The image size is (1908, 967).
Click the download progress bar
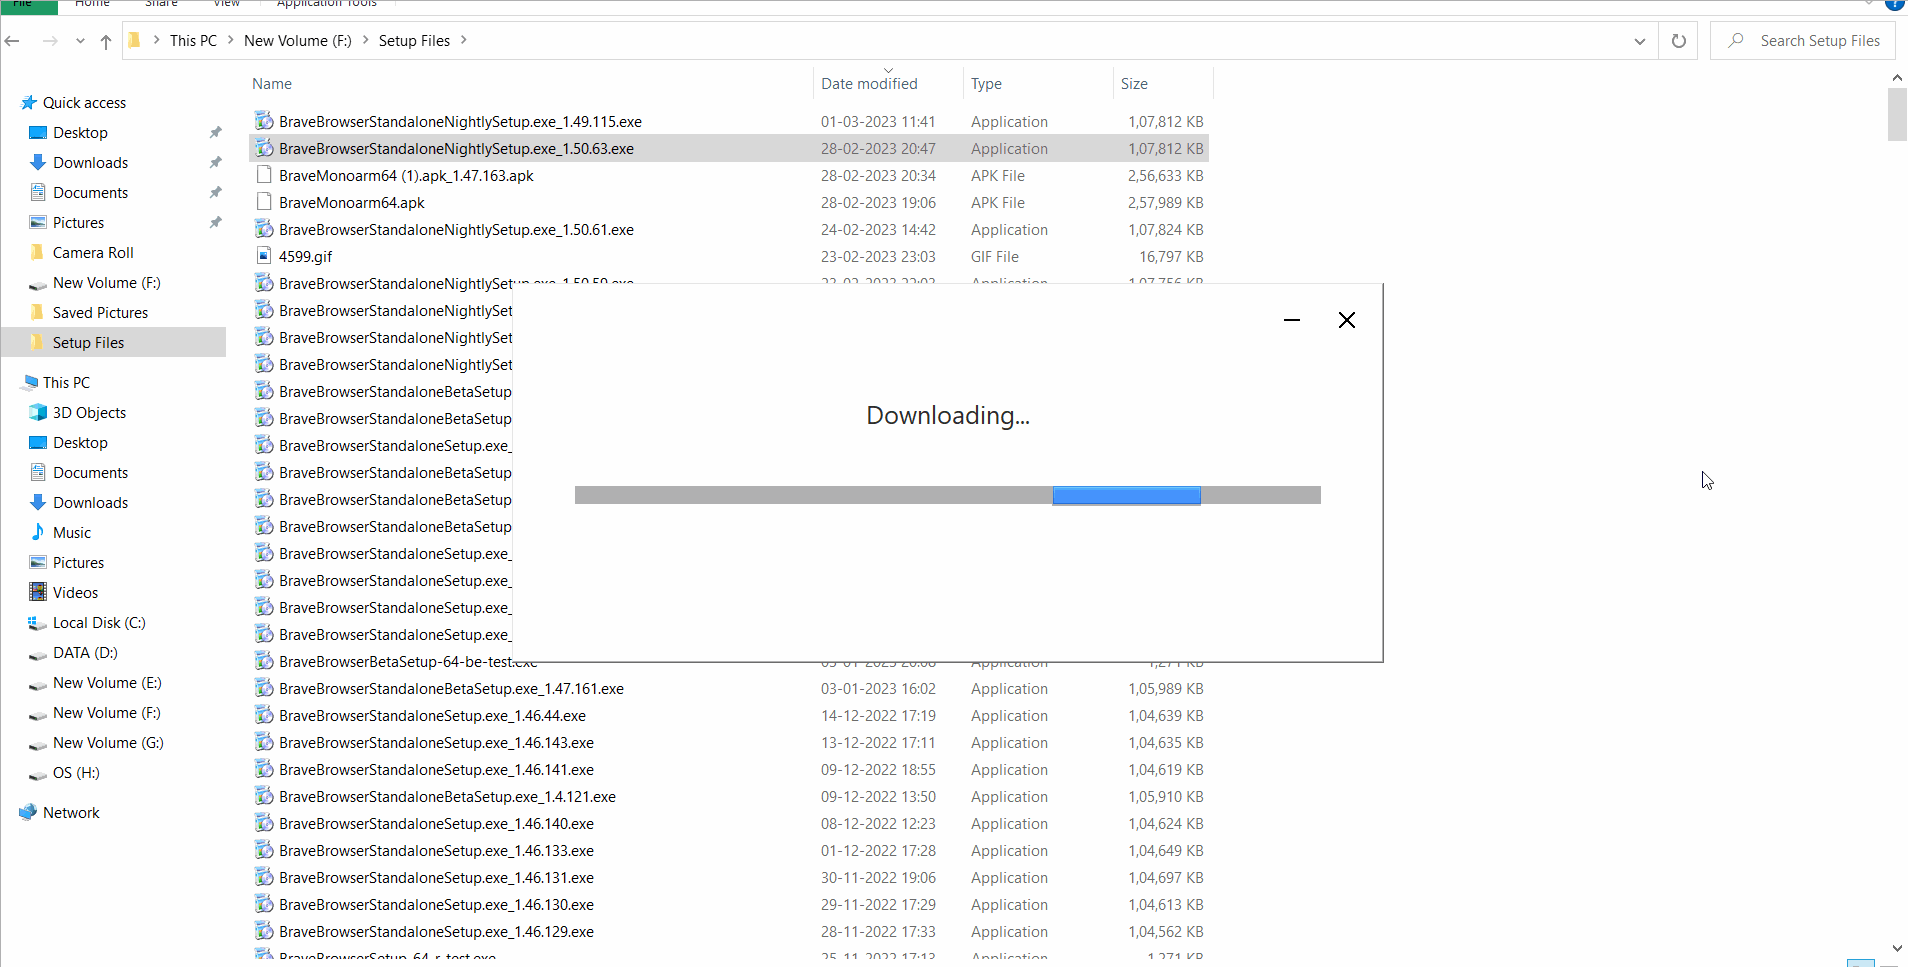(x=947, y=495)
